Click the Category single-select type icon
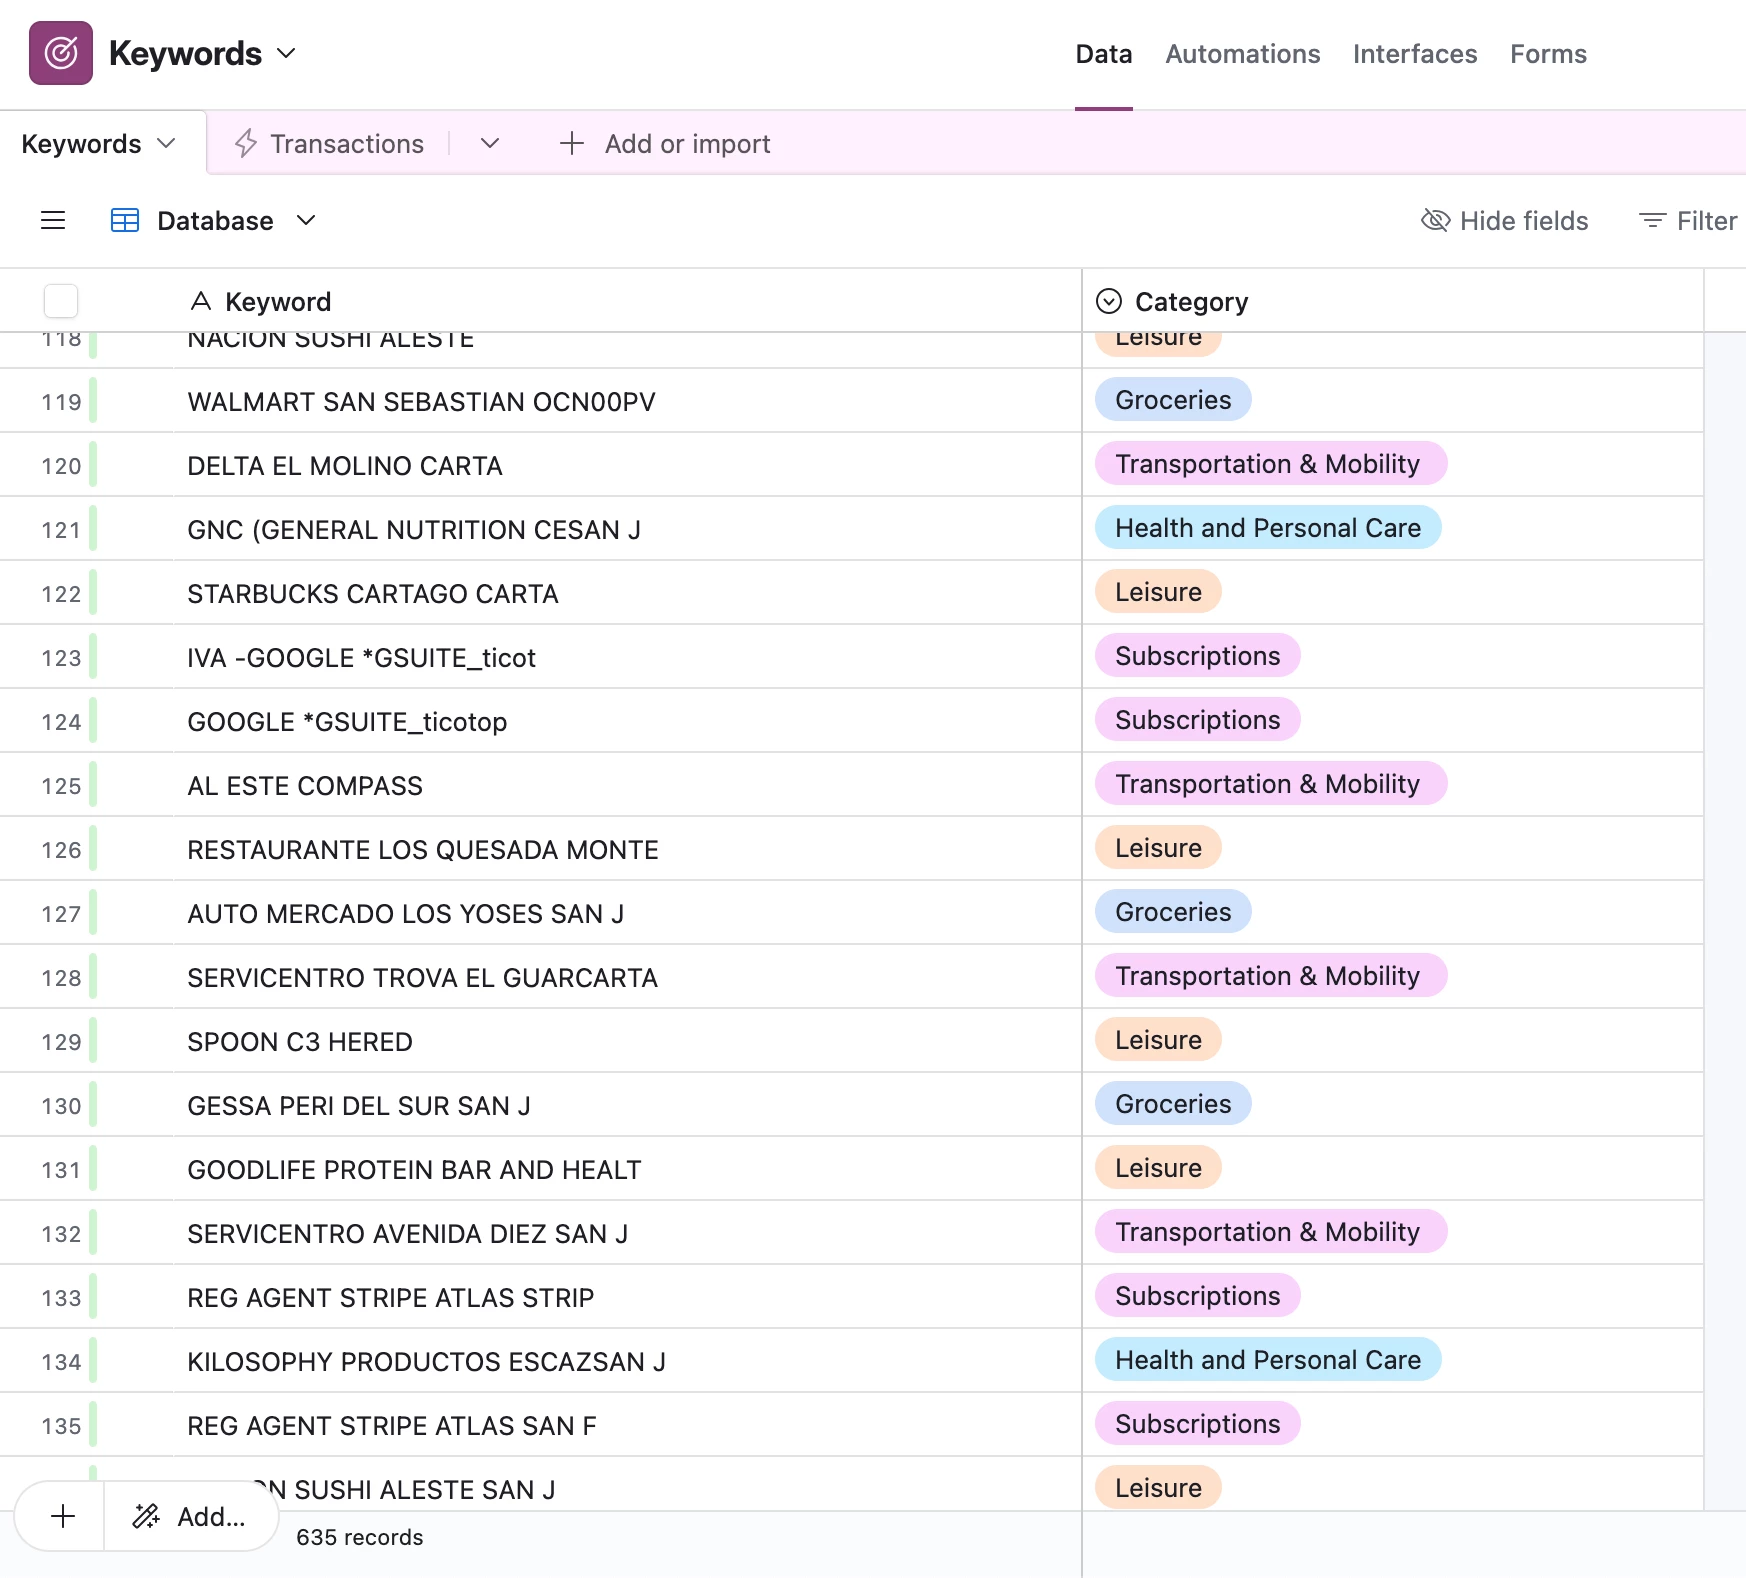 pos(1109,301)
